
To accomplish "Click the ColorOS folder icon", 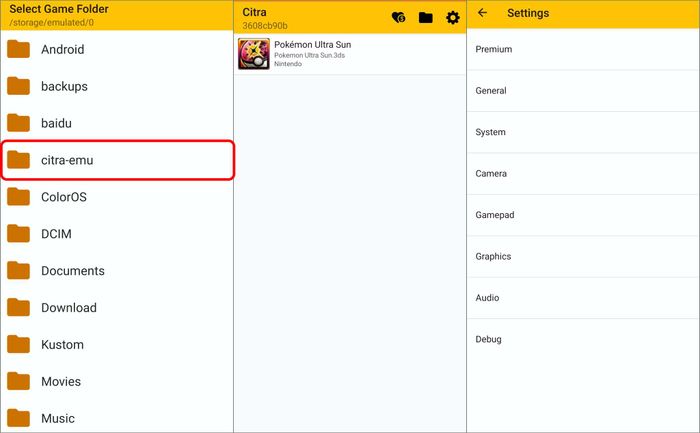I will point(19,197).
